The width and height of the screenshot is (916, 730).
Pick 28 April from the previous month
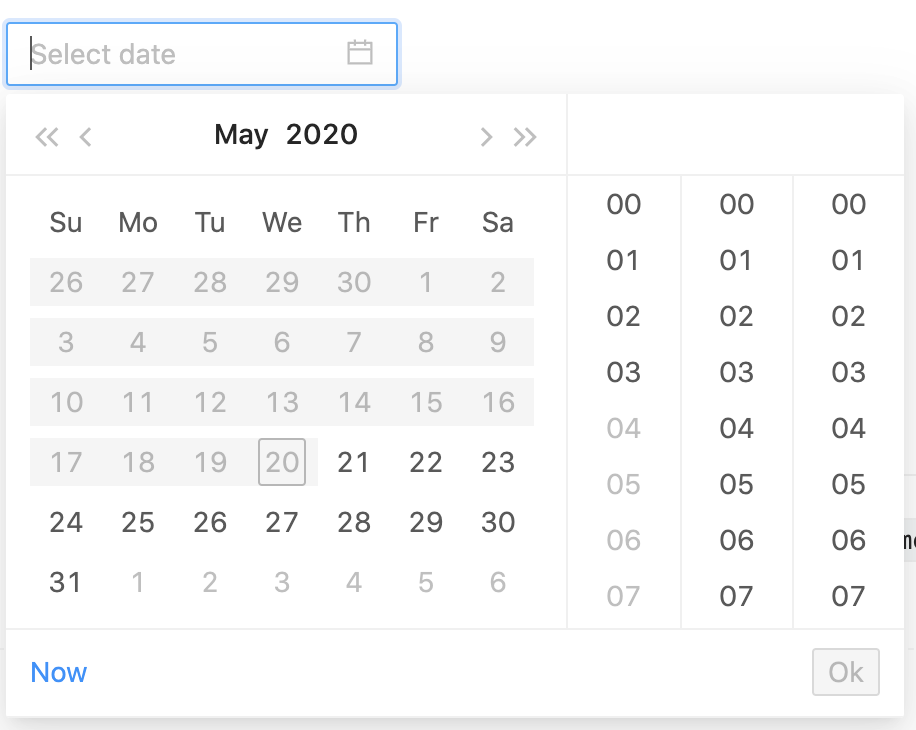210,282
